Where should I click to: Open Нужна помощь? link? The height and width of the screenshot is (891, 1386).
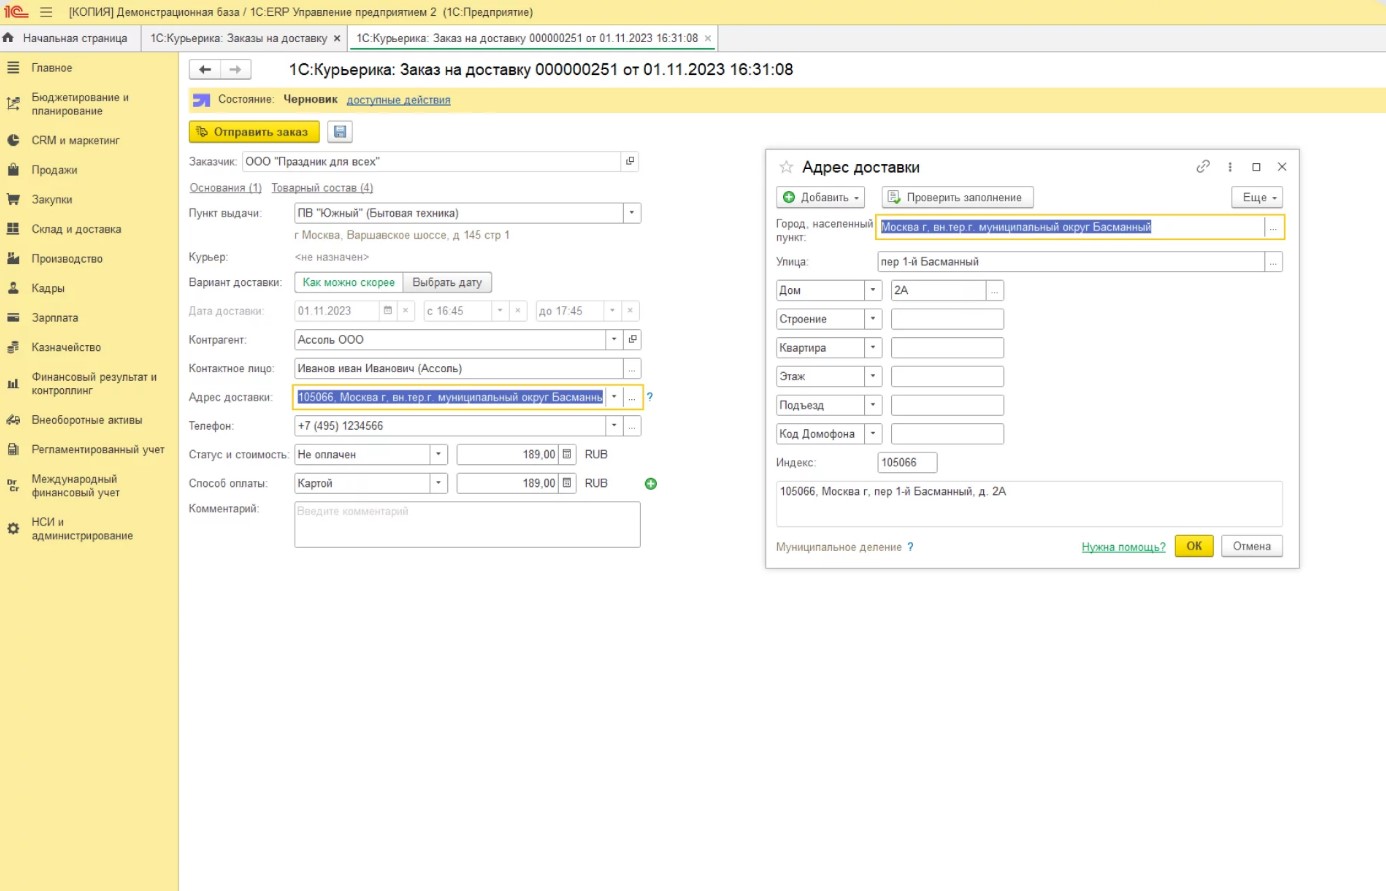[x=1124, y=547]
